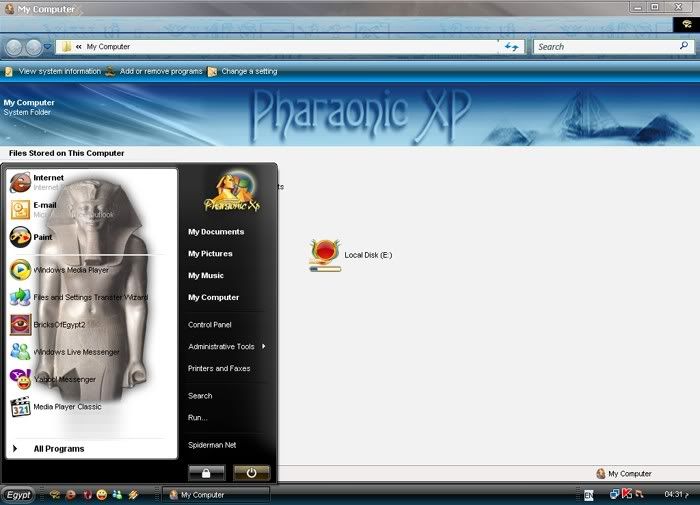Click first gold quick launch icon
Image resolution: width=700 pixels, height=505 pixels.
[55, 495]
